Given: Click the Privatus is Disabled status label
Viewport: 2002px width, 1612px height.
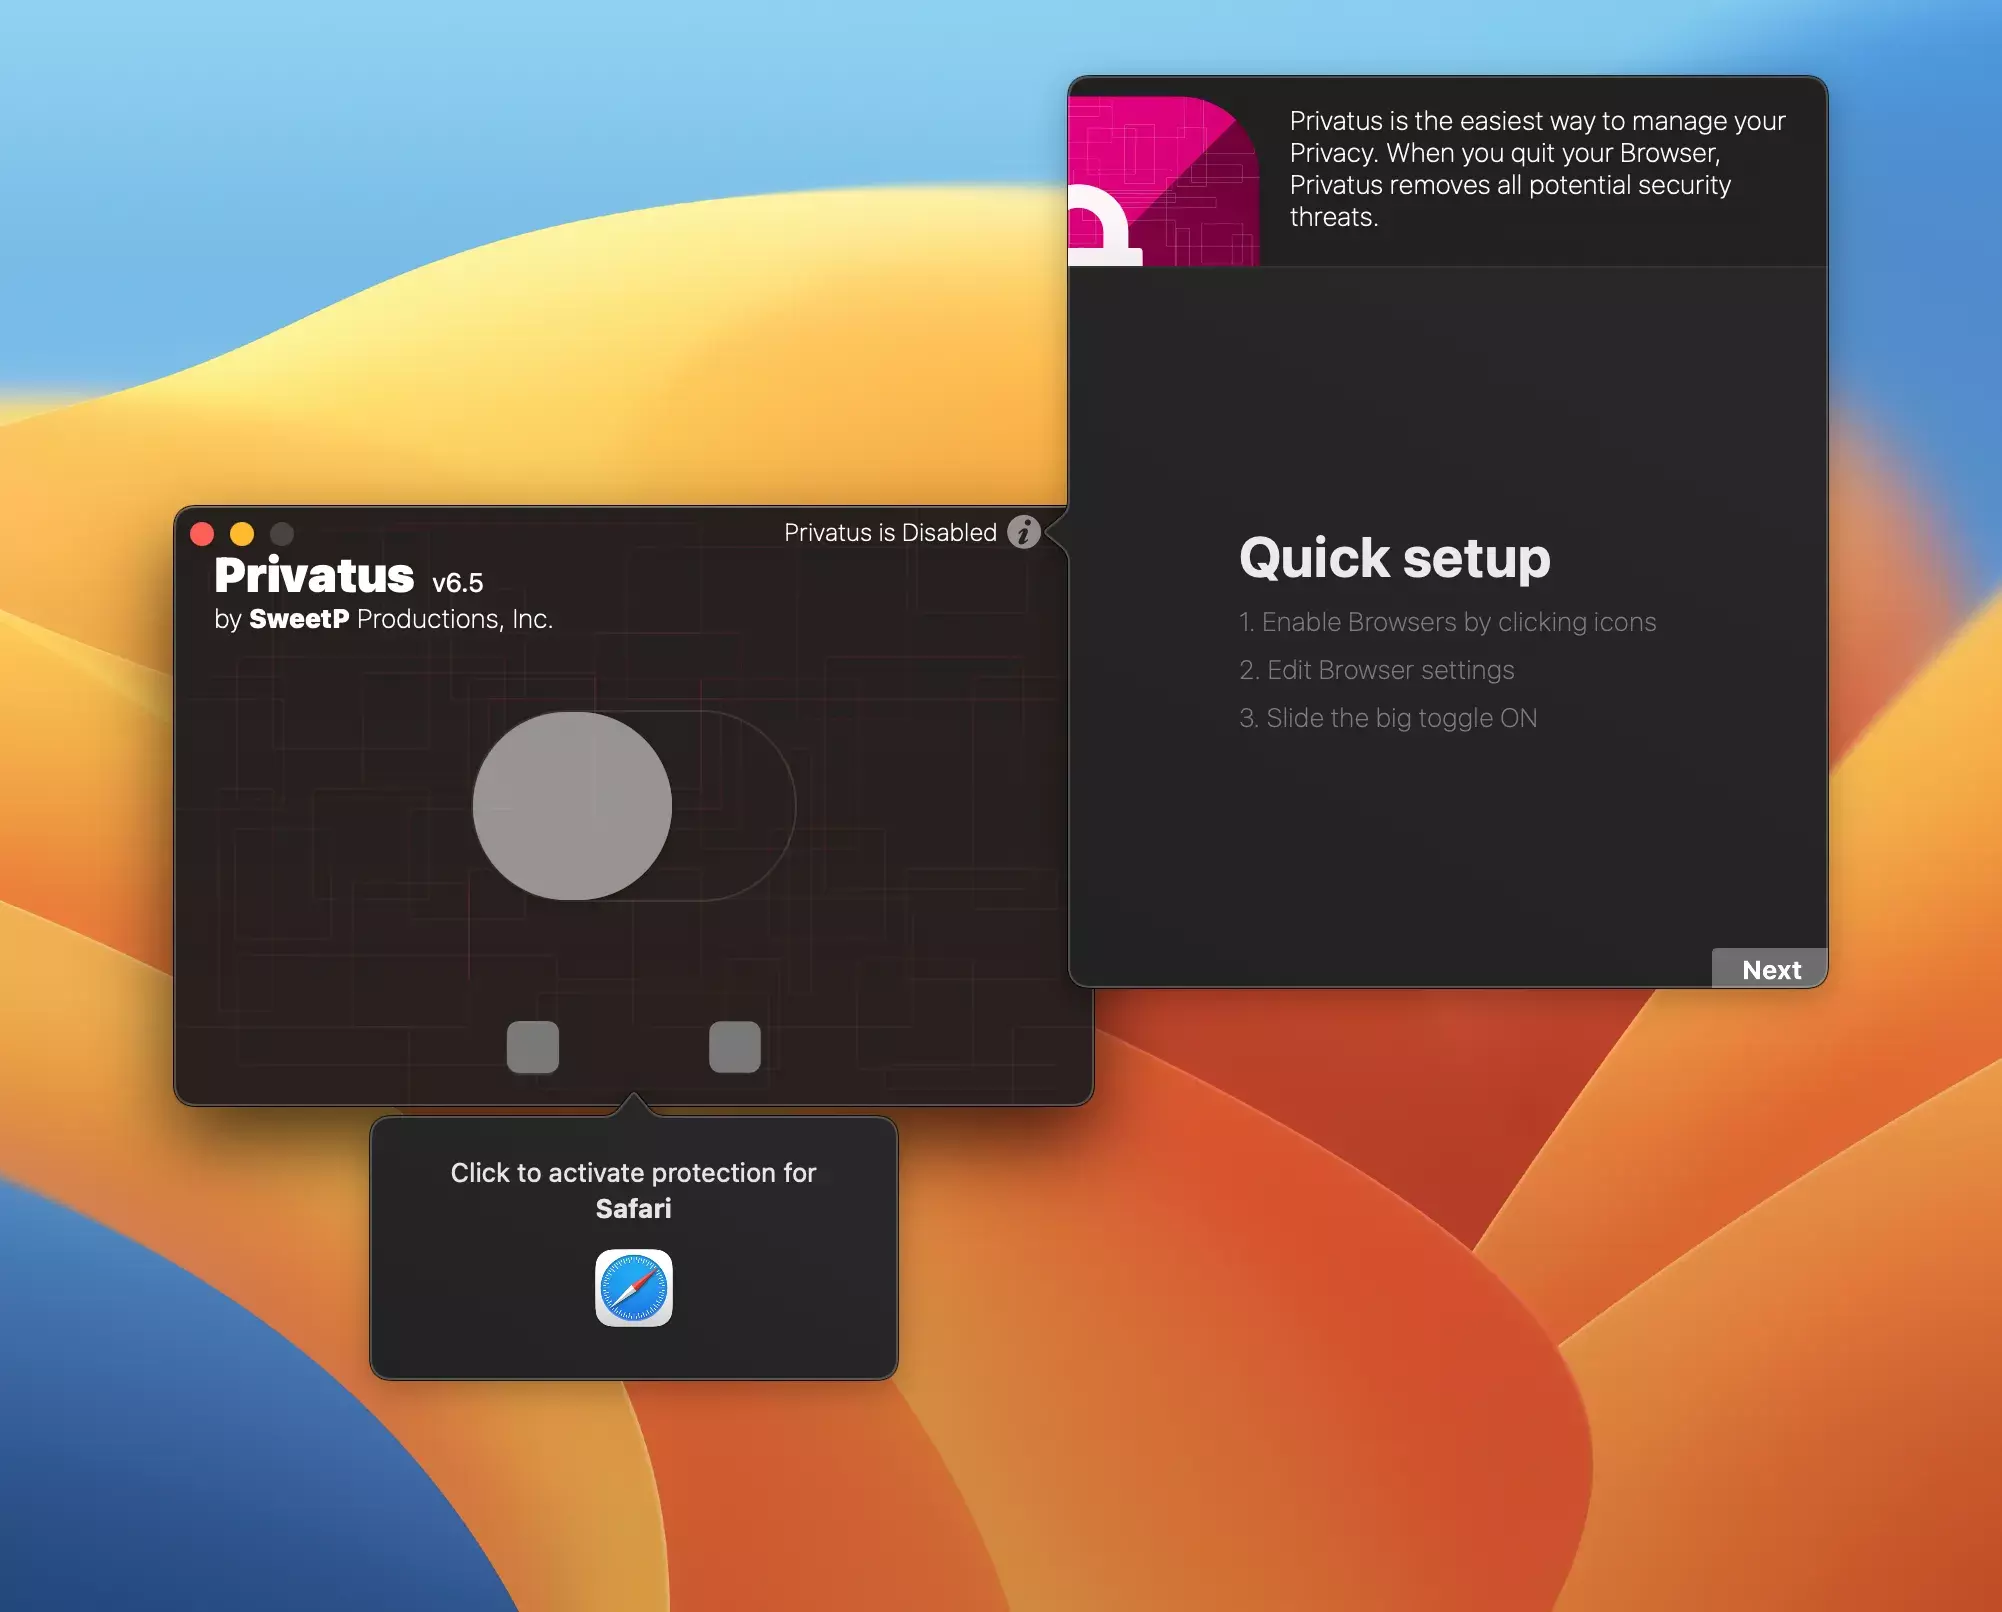Looking at the screenshot, I should (x=889, y=533).
